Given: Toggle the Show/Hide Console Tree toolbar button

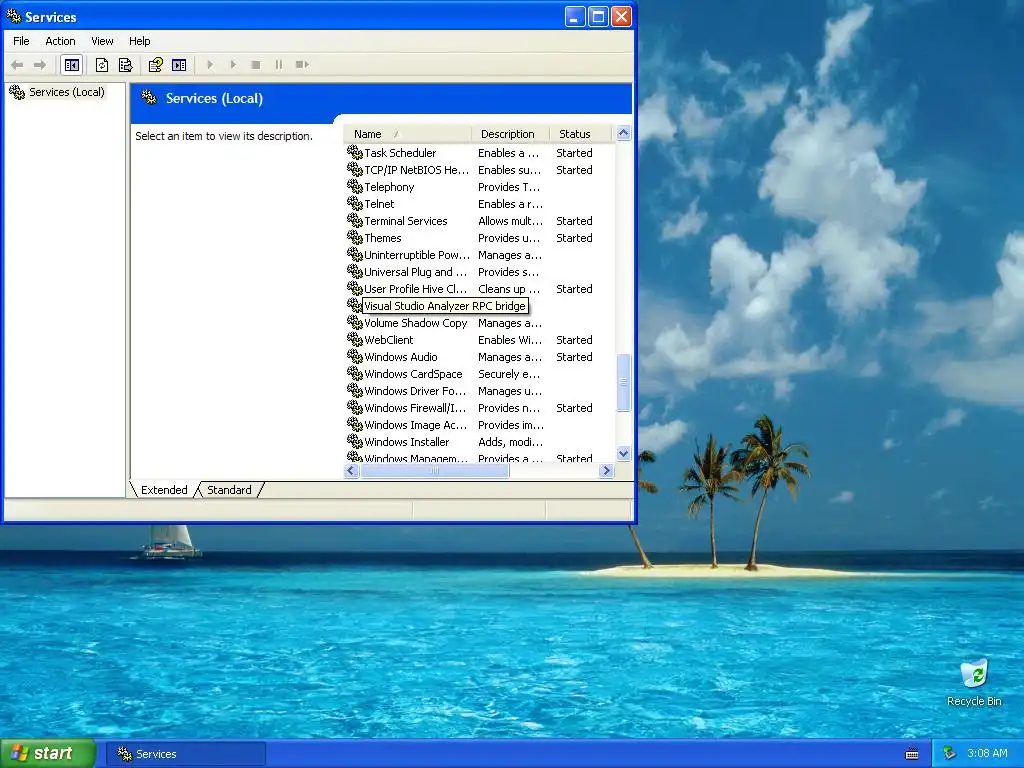Looking at the screenshot, I should pos(71,65).
